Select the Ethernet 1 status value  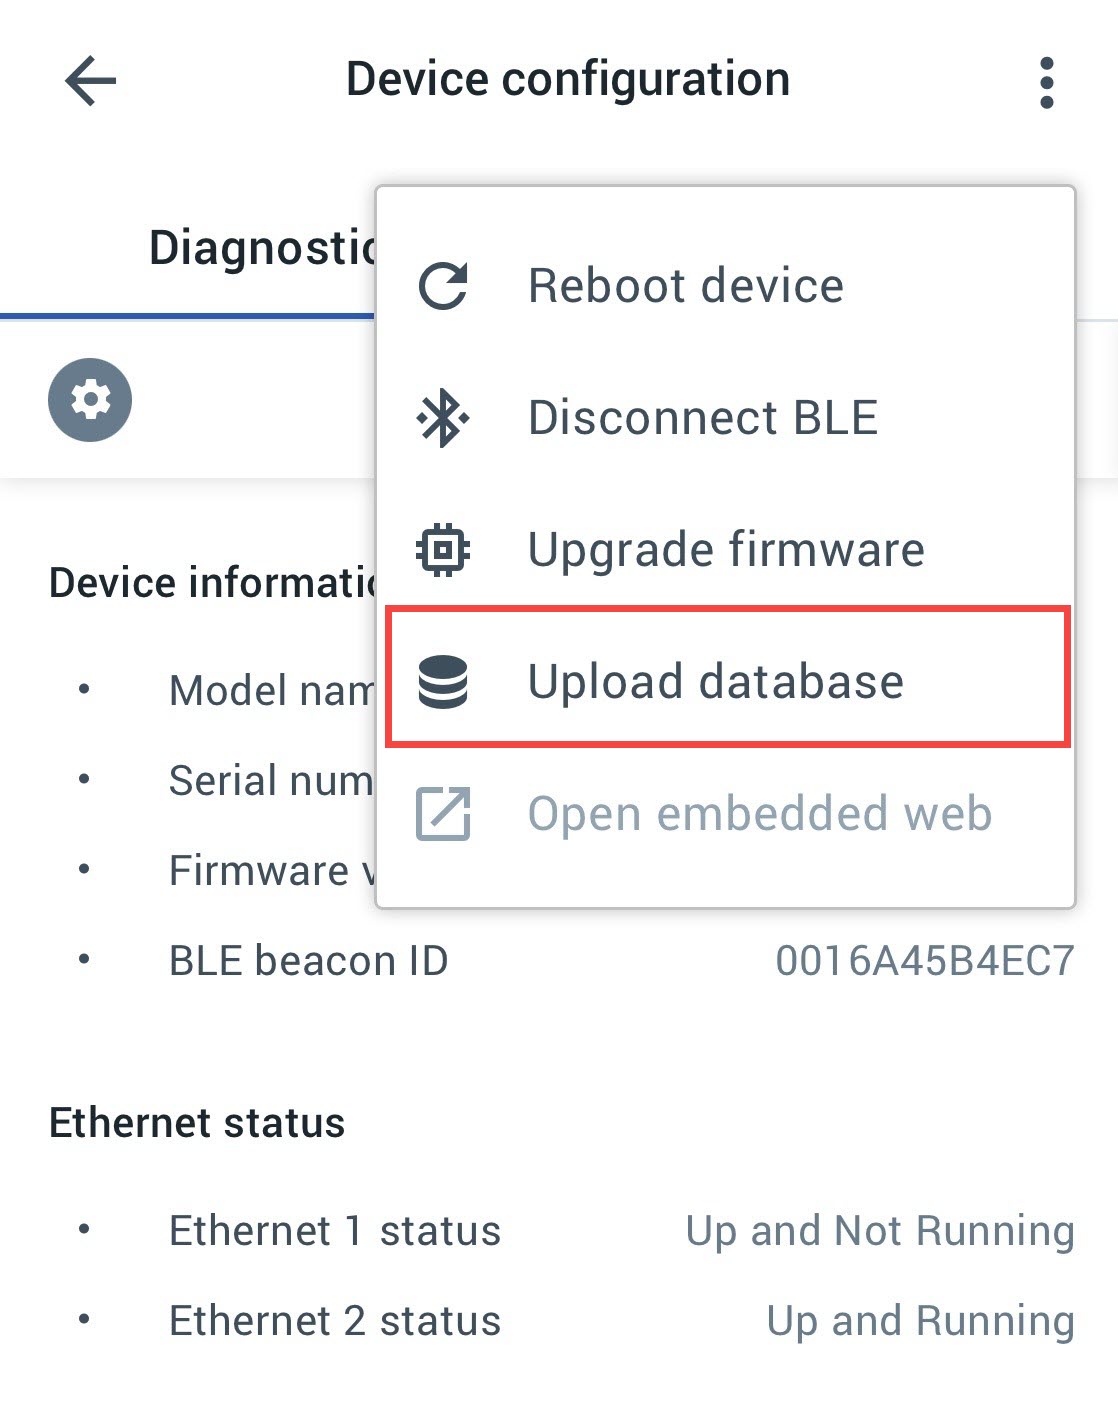881,1230
